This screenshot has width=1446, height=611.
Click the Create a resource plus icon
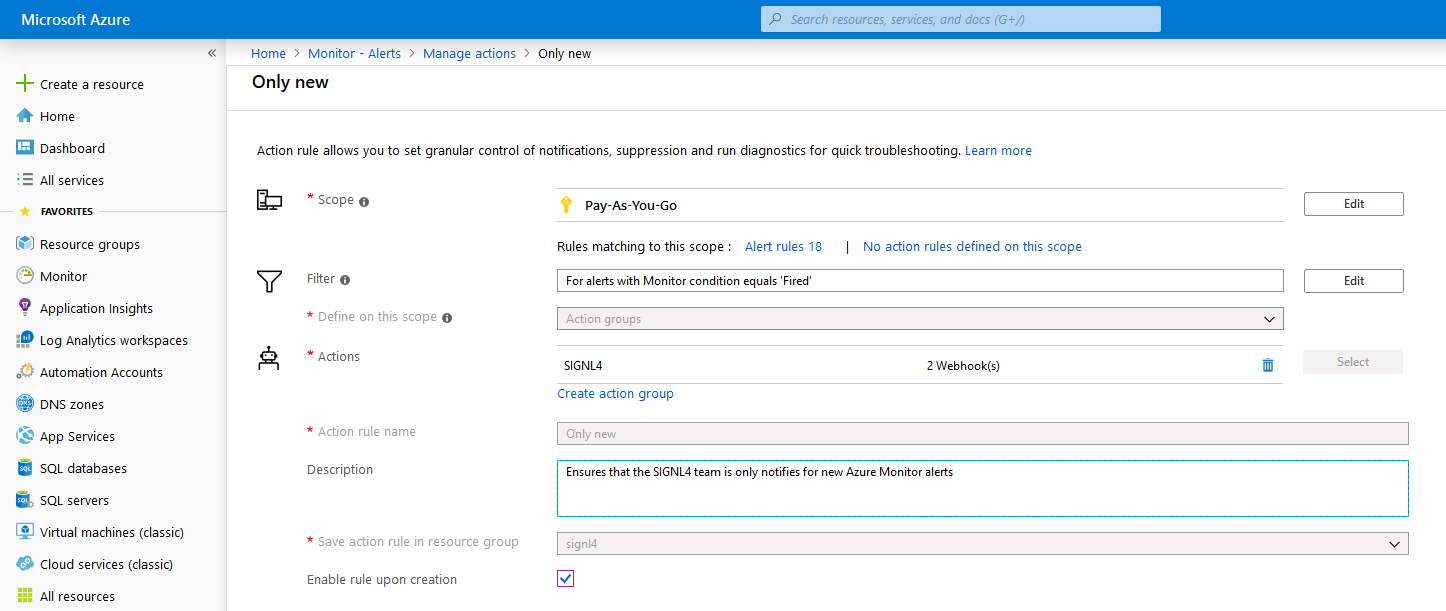(x=25, y=84)
